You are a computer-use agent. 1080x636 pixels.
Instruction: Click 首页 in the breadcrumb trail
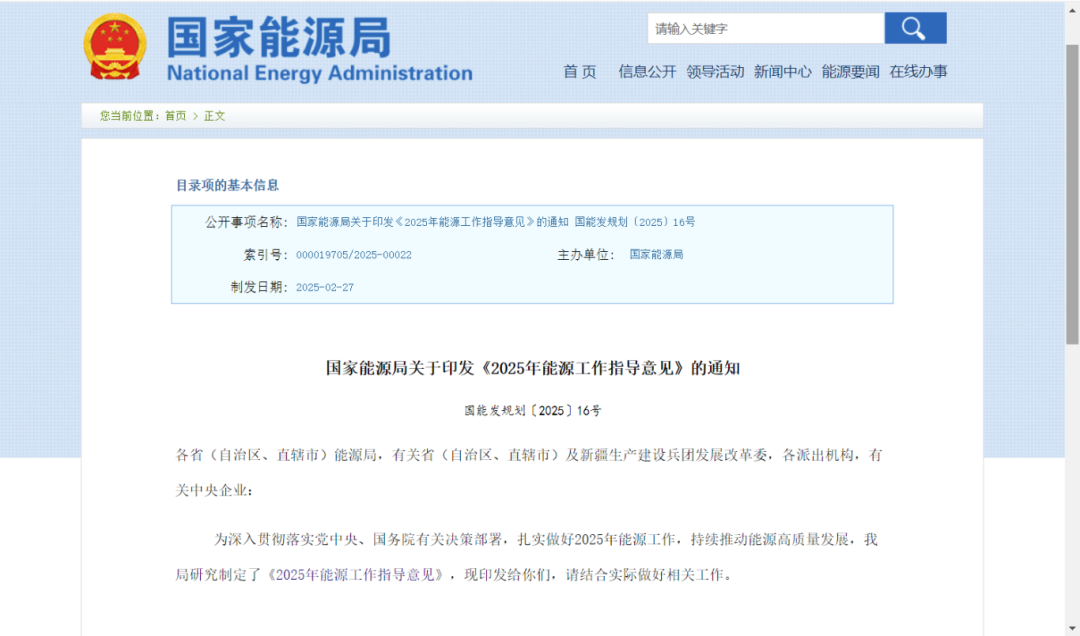click(x=176, y=116)
